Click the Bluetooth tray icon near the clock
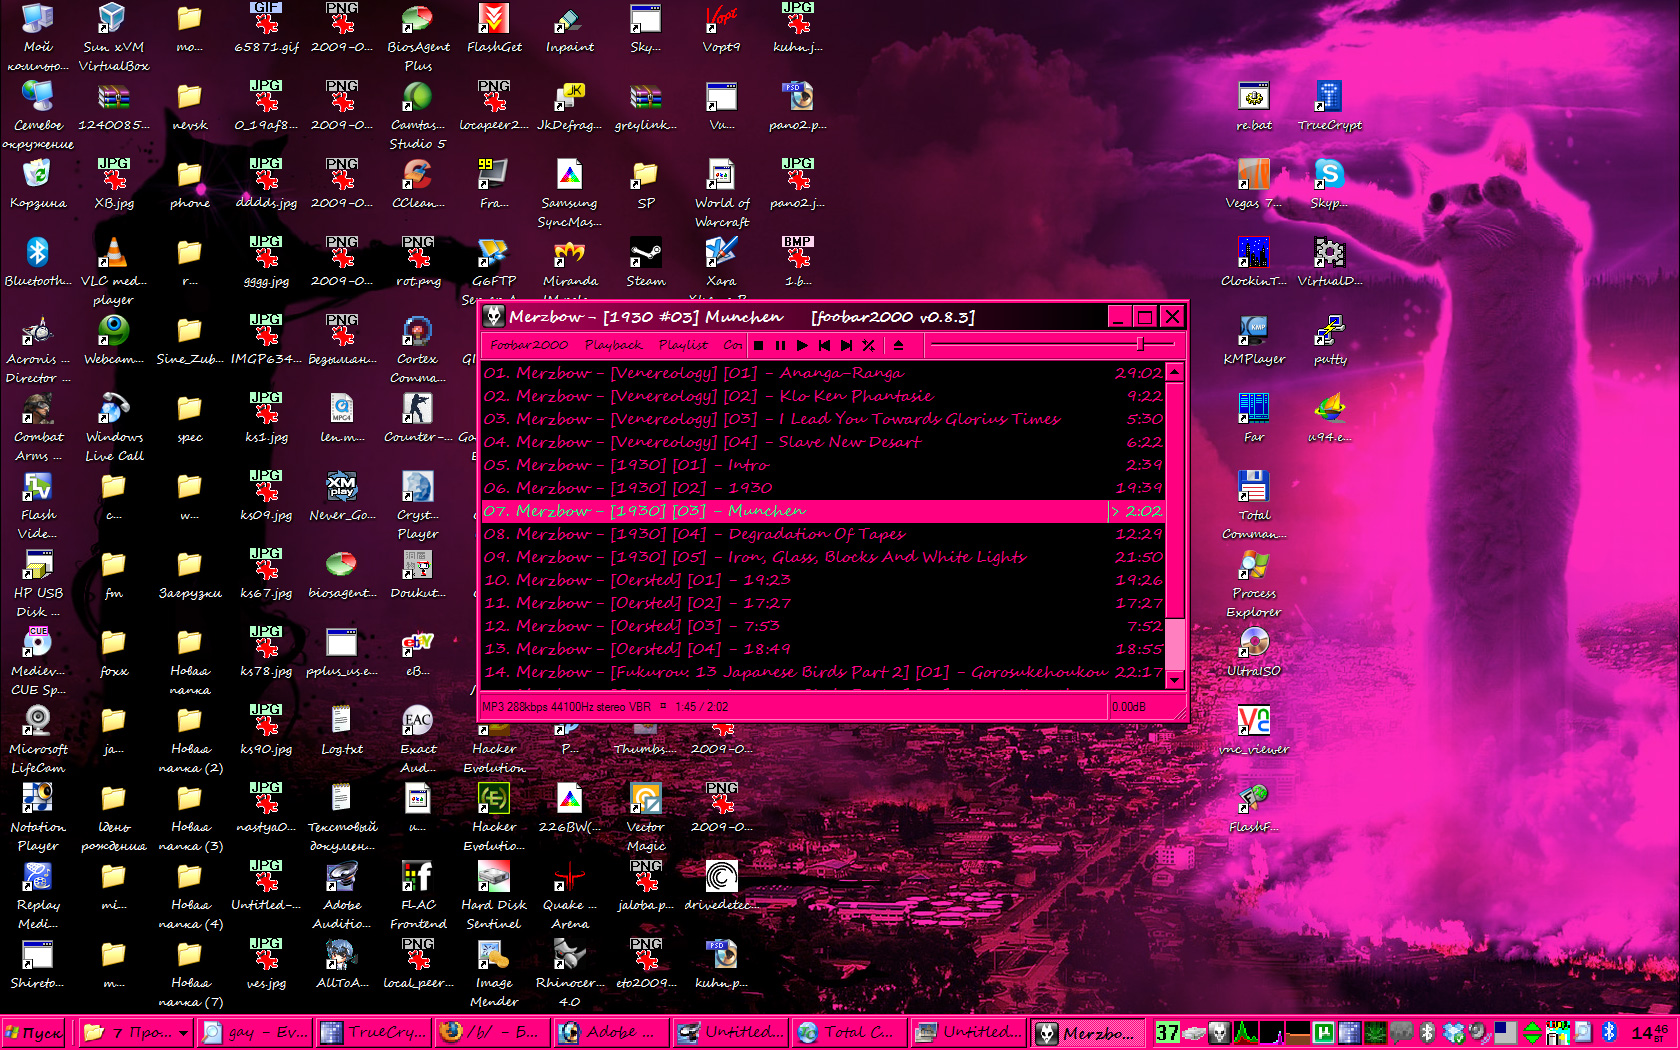The image size is (1680, 1050). [1609, 1032]
